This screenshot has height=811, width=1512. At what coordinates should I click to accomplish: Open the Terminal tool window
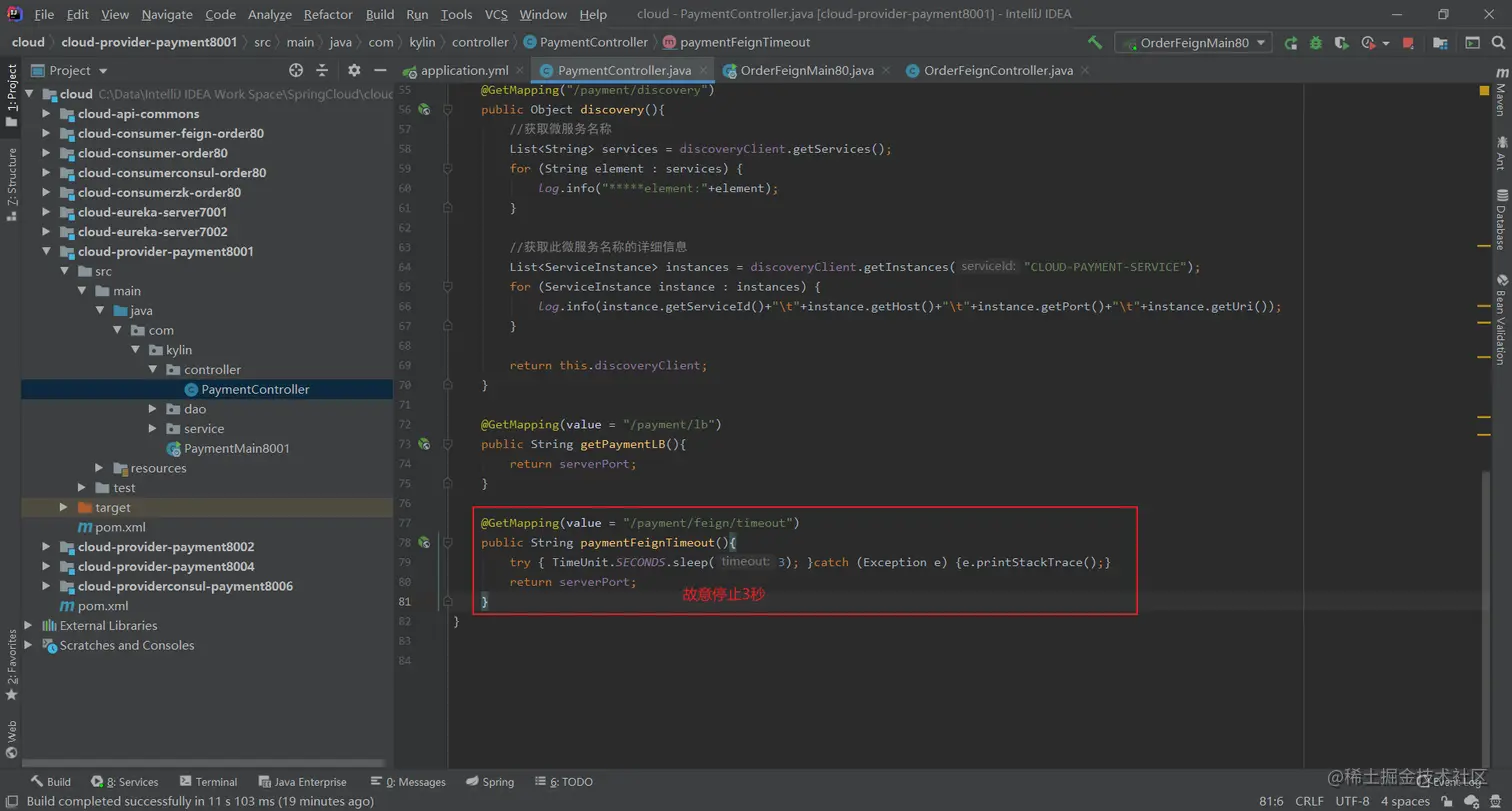pos(208,782)
